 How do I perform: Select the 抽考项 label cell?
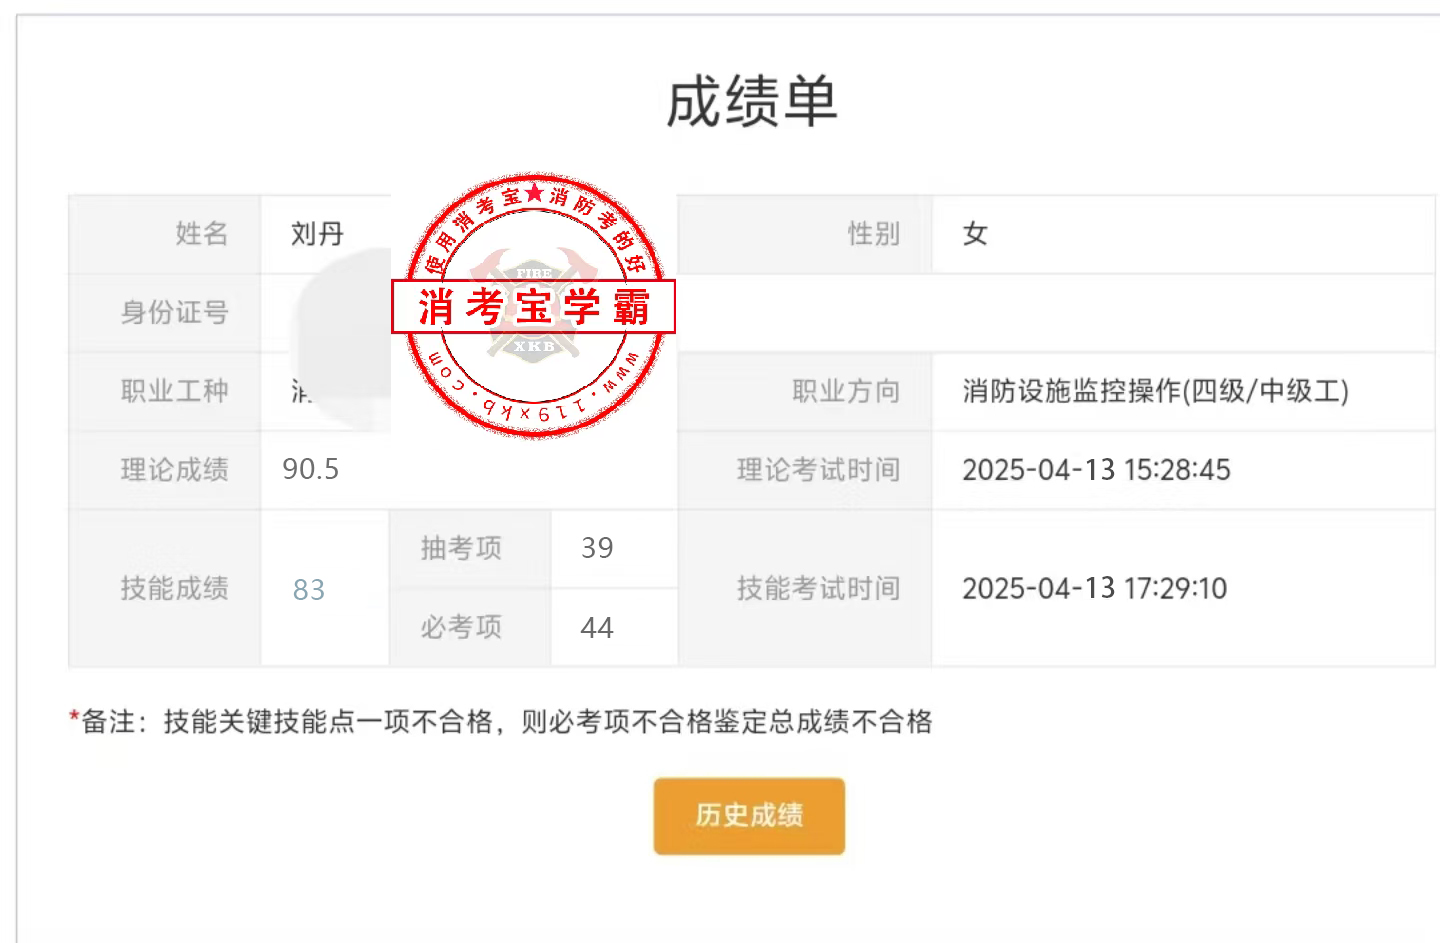pyautogui.click(x=470, y=548)
